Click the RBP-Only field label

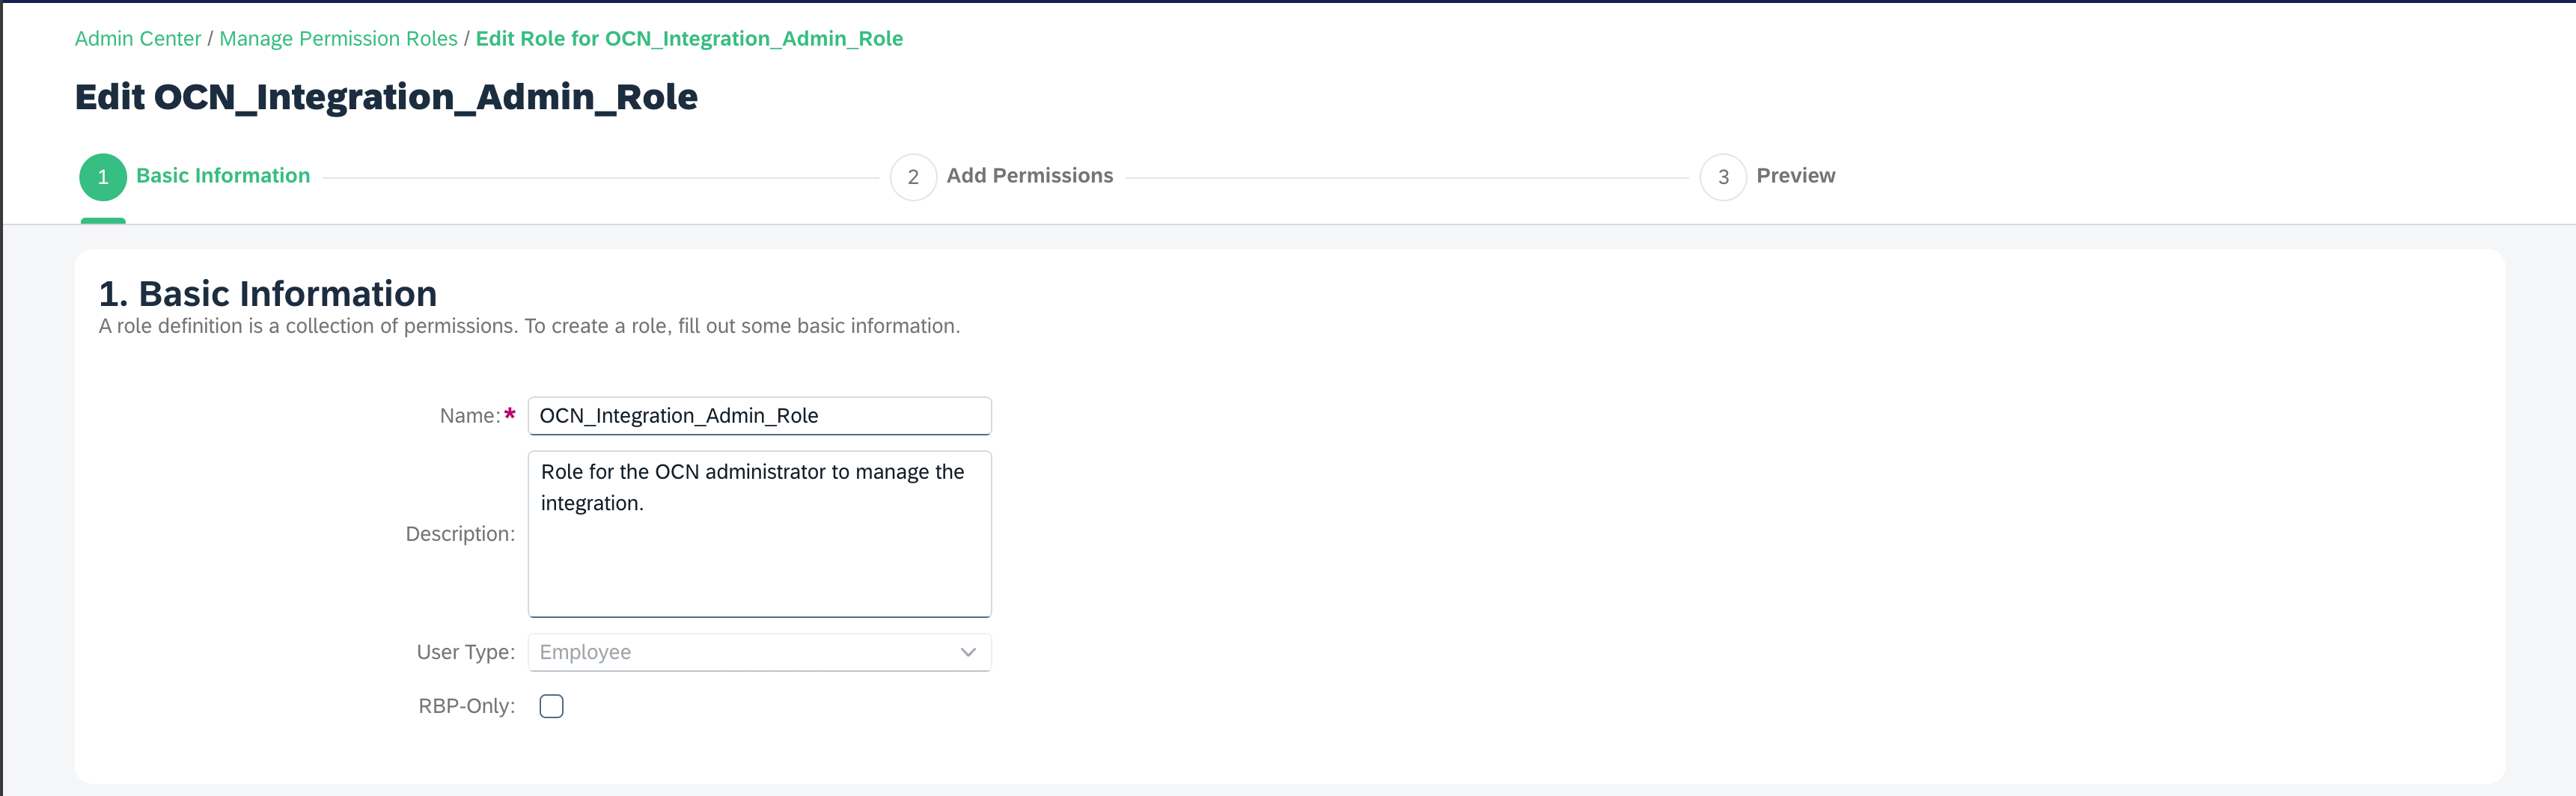[x=466, y=706]
